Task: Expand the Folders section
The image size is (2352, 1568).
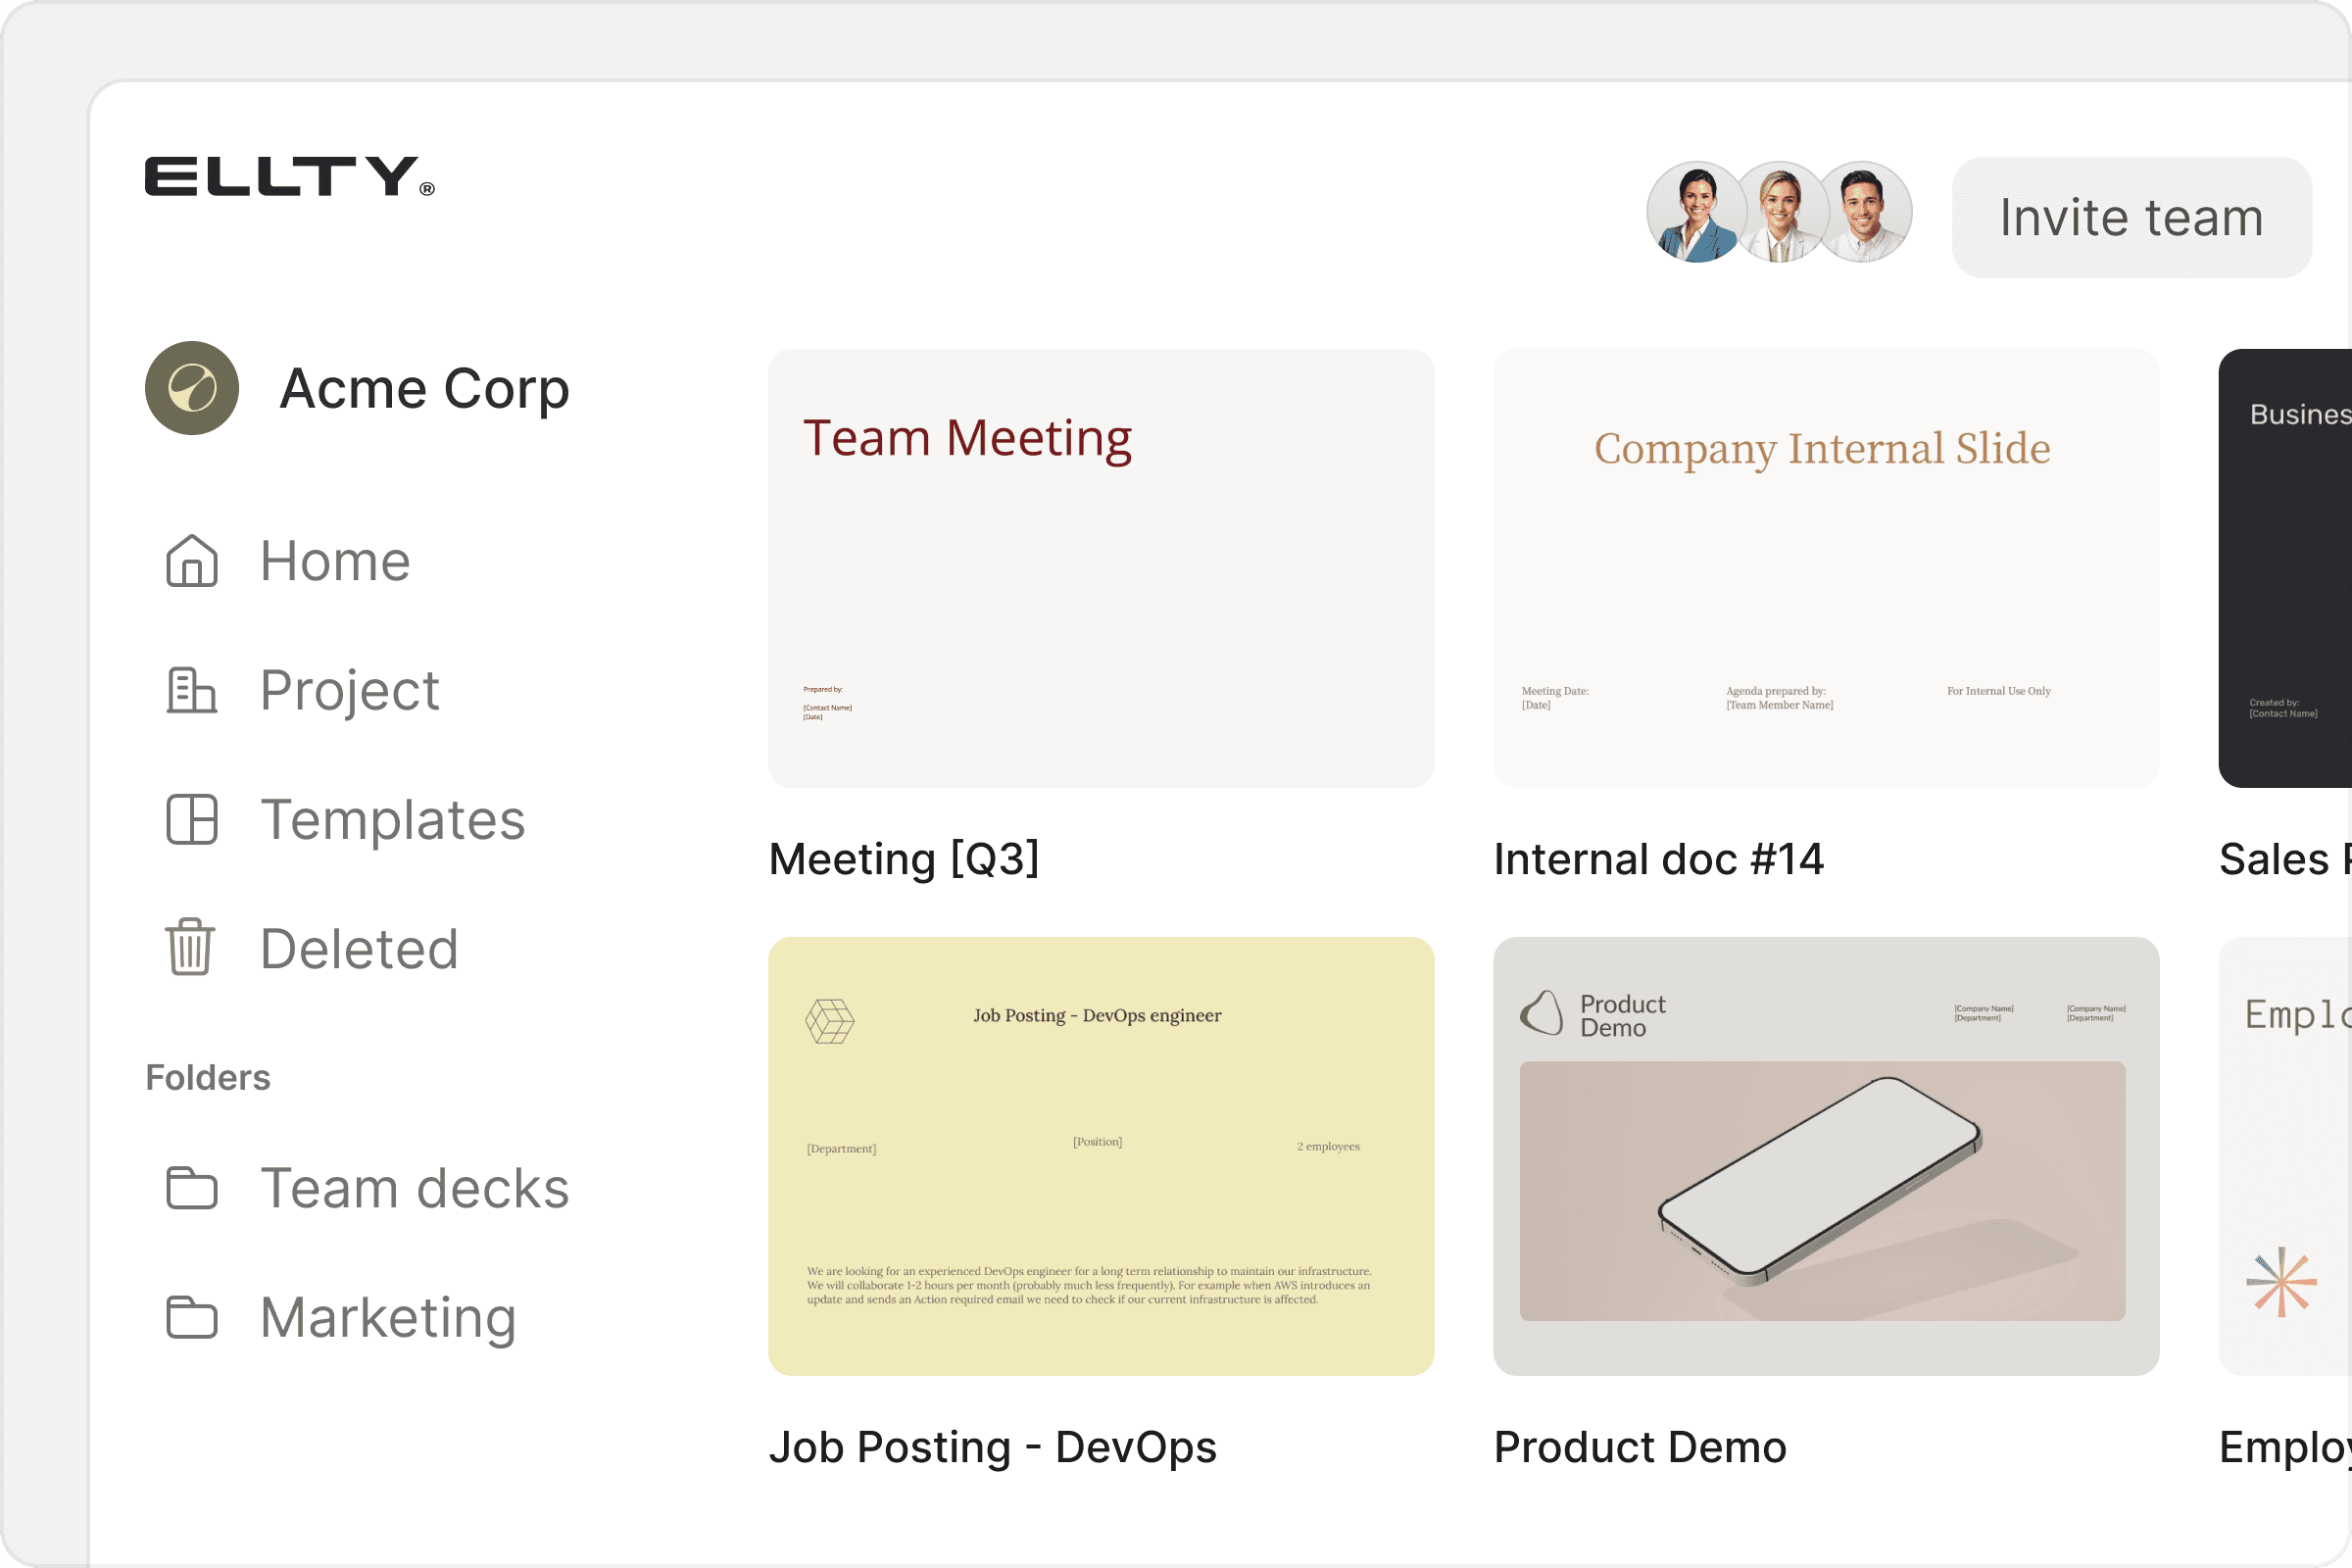Action: (x=208, y=1078)
